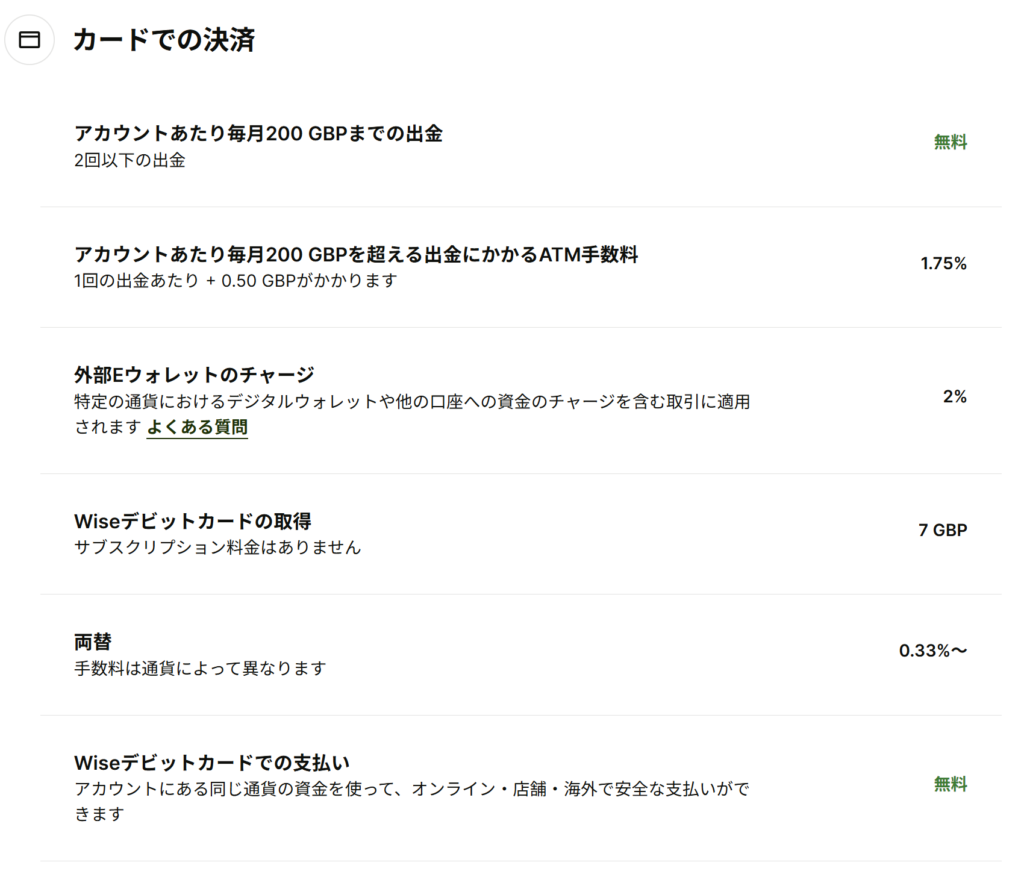Select the 両替 row title
The height and width of the screenshot is (880, 1024).
[x=93, y=642]
